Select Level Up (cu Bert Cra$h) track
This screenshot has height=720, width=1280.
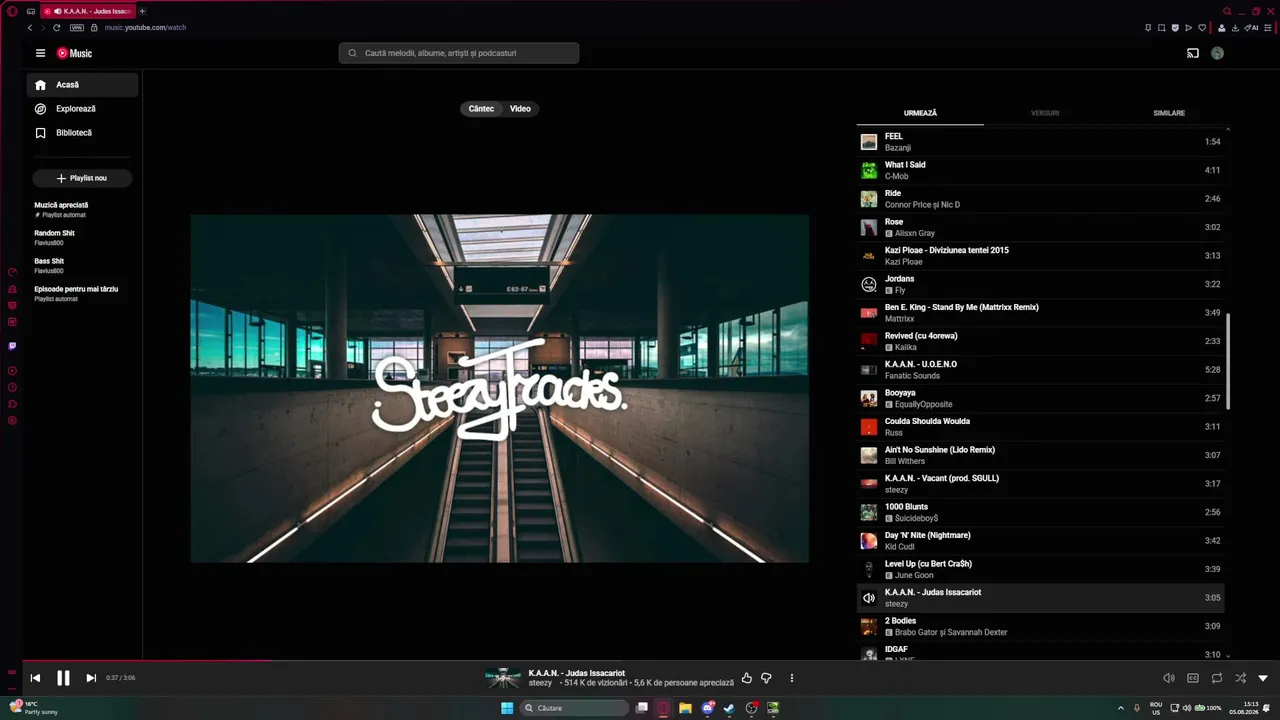coord(1040,569)
